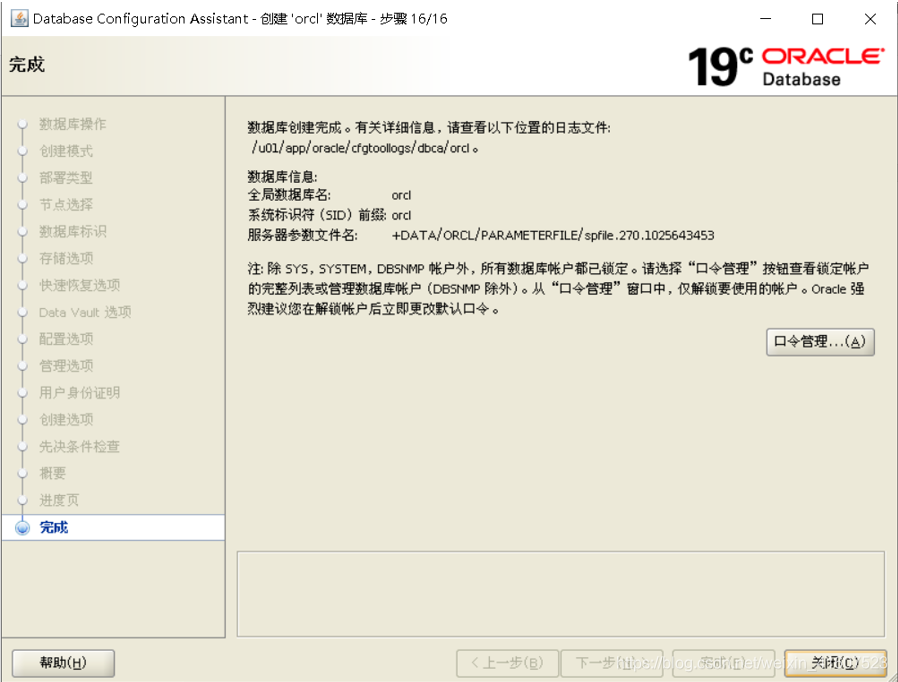
Task: Click the empty message area at bottom
Action: tap(561, 594)
